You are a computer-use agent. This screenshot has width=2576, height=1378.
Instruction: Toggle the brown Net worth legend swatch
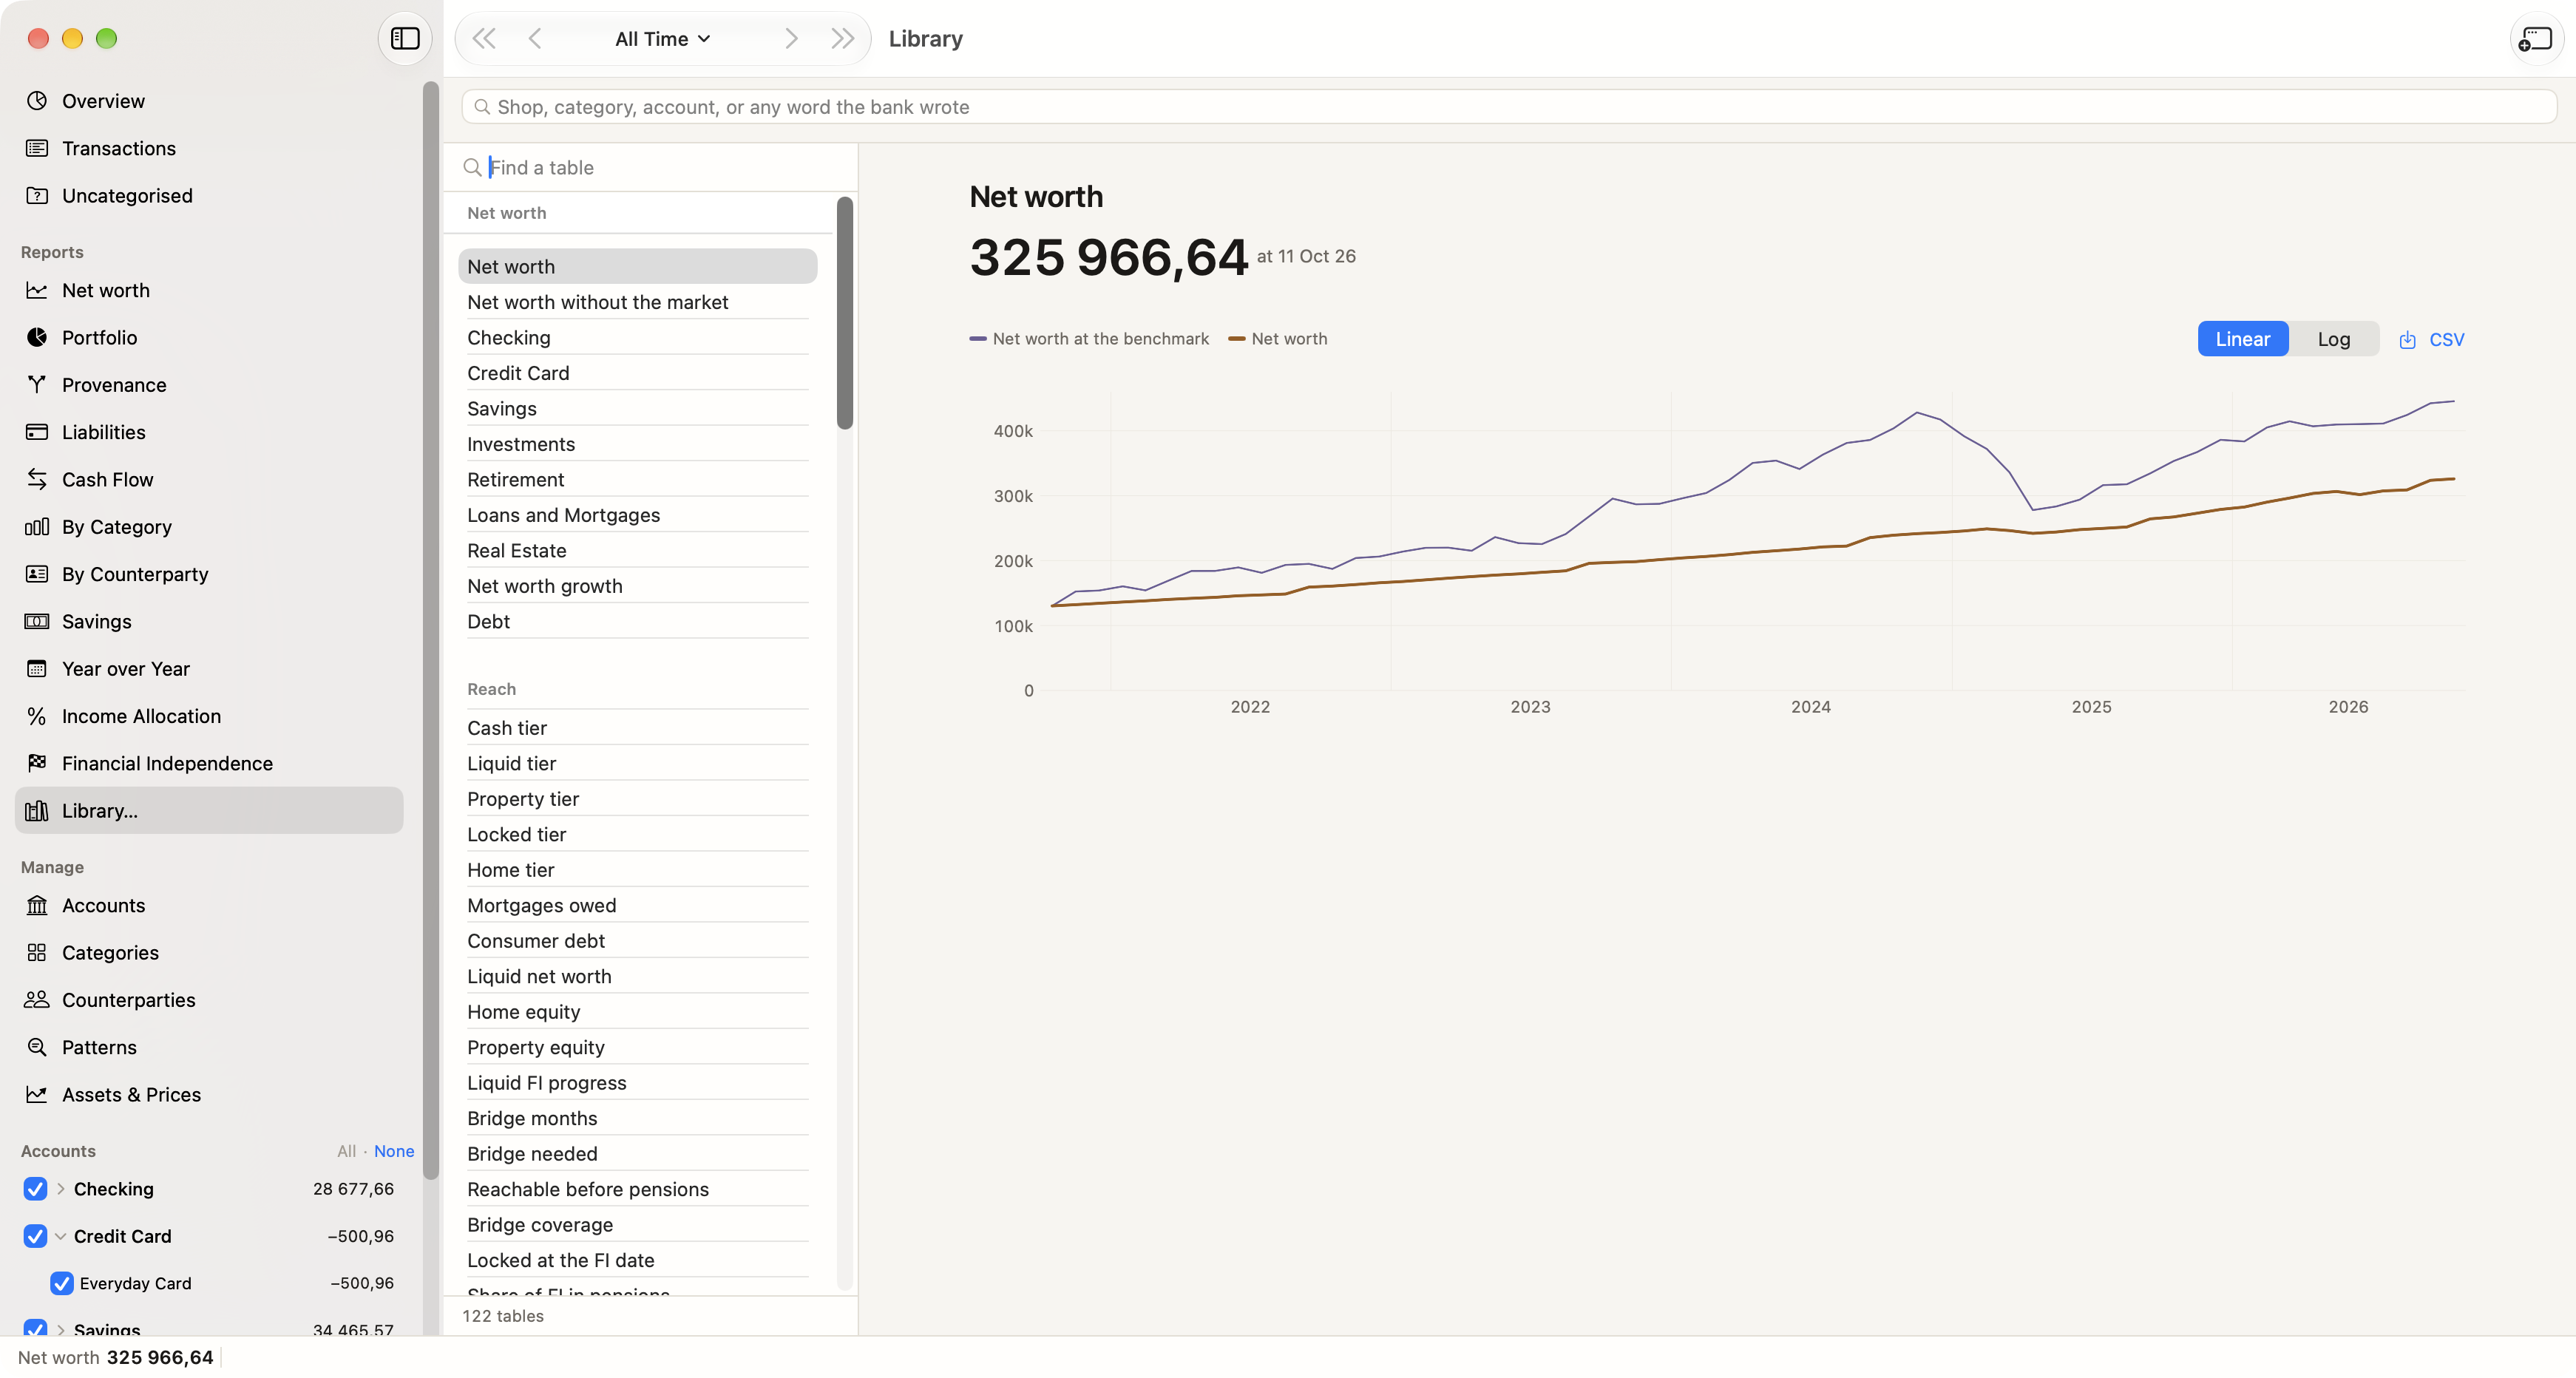[1236, 340]
